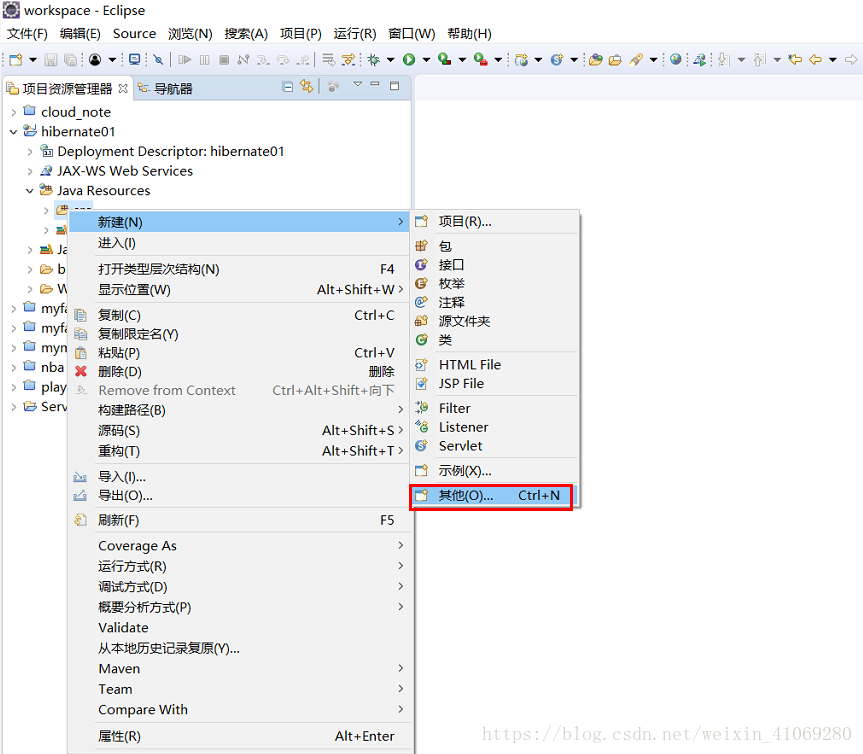Maximize the Project Explorer panel
Screen dimensions: 863x754
pyautogui.click(x=394, y=86)
